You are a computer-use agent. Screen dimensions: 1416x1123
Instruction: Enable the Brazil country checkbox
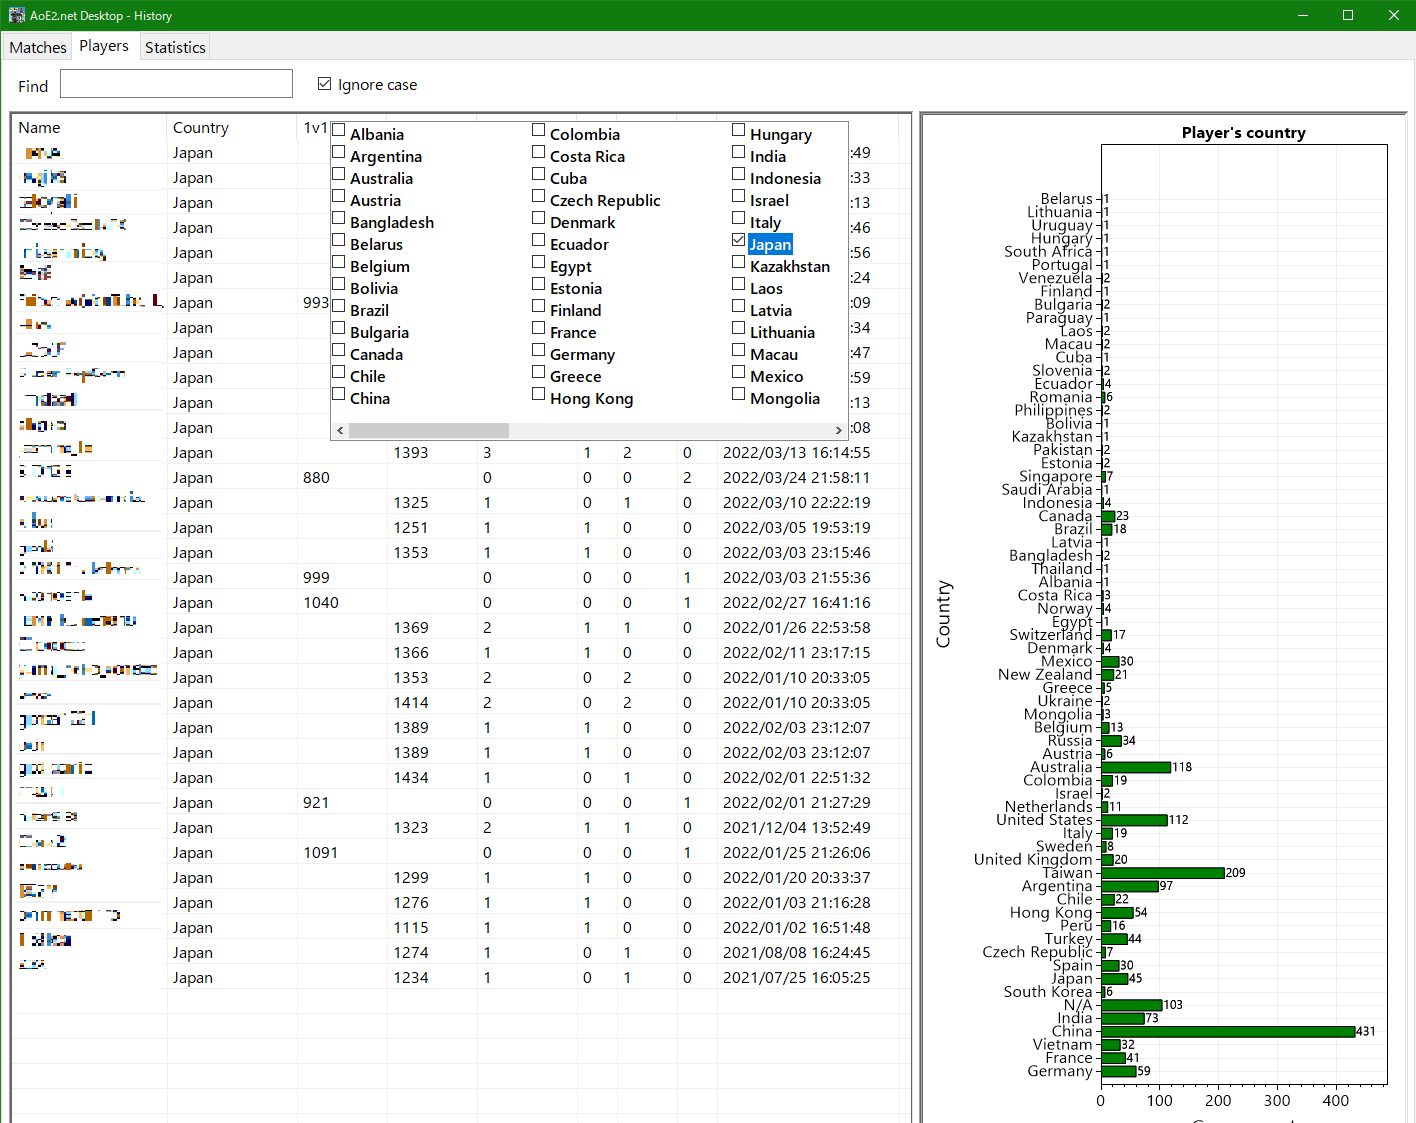click(x=339, y=306)
